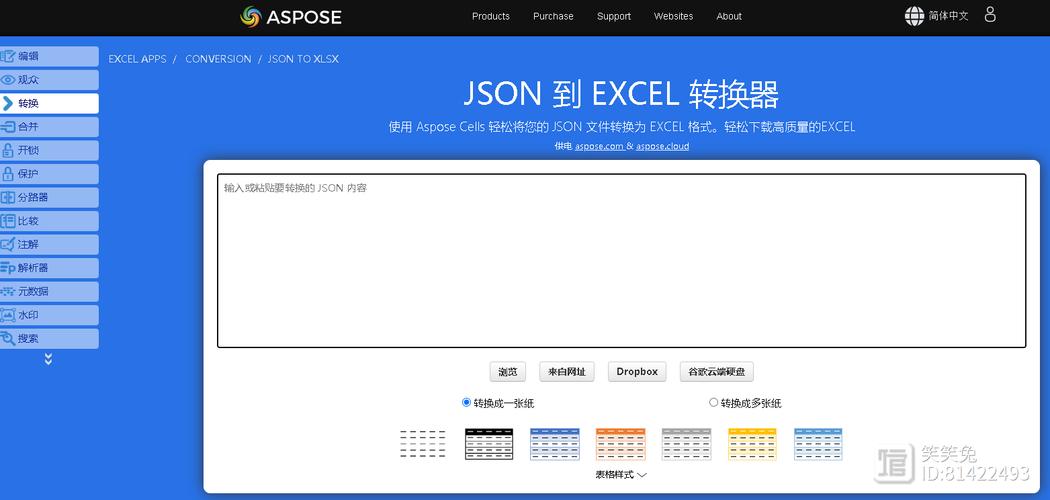Open the Websites menu

click(674, 16)
